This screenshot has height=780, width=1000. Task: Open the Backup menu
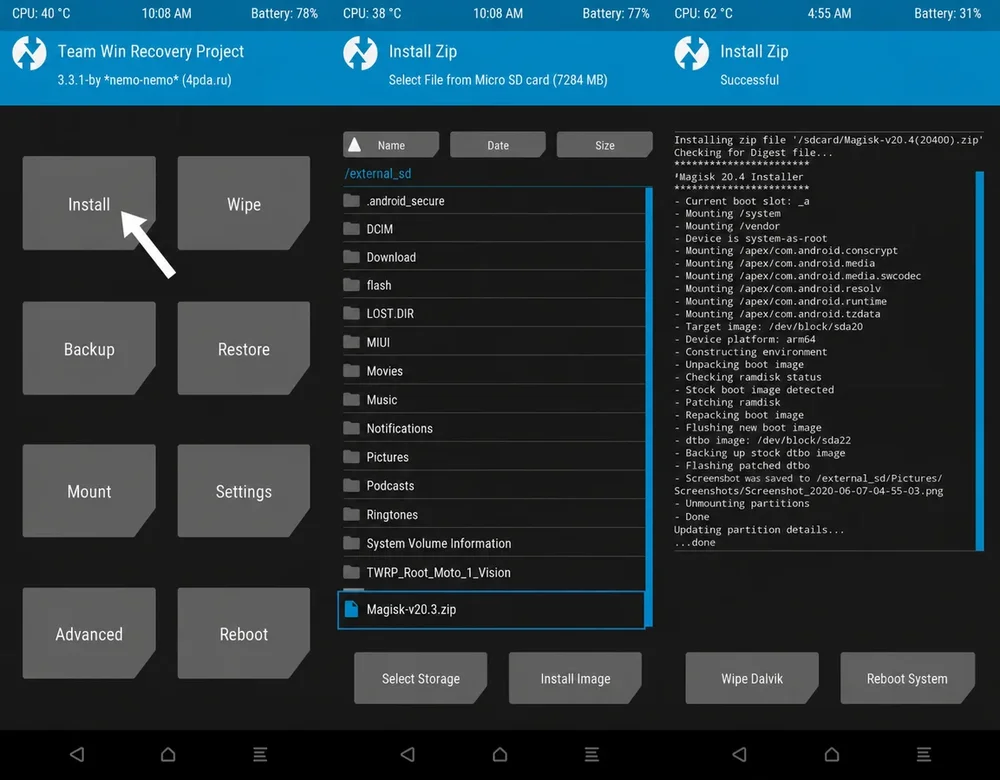[89, 348]
